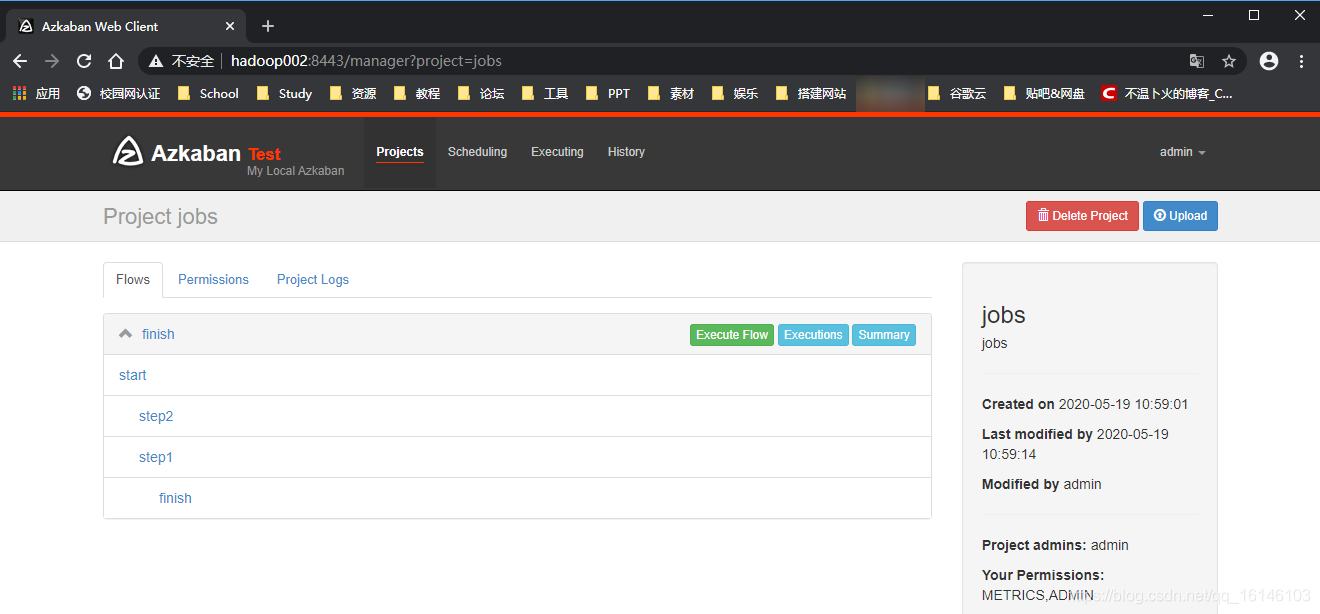
Task: Open the step2 job link
Action: (x=156, y=416)
